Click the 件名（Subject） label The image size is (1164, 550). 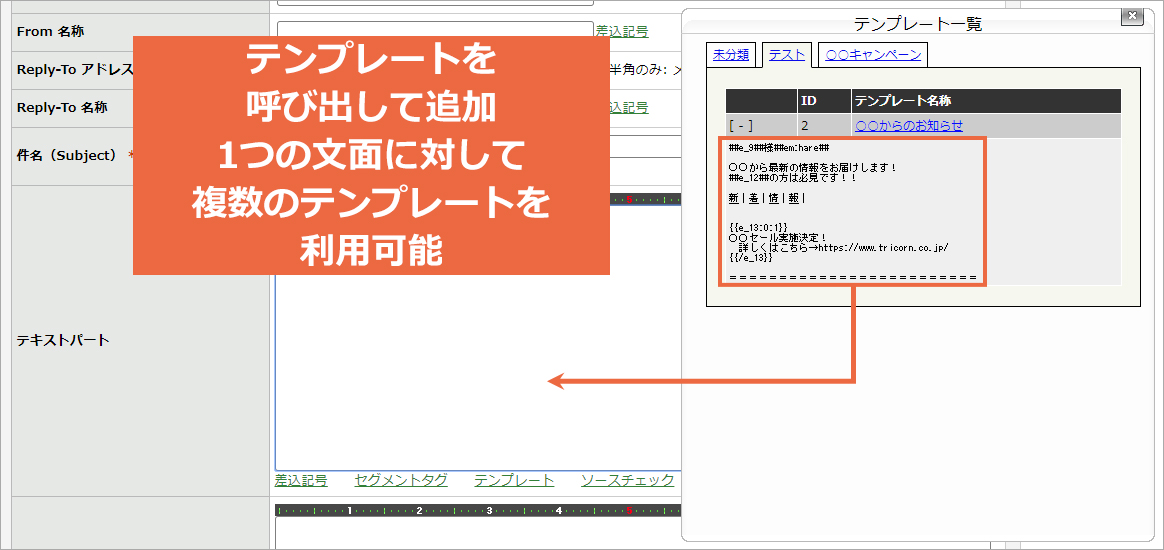pyautogui.click(x=67, y=155)
